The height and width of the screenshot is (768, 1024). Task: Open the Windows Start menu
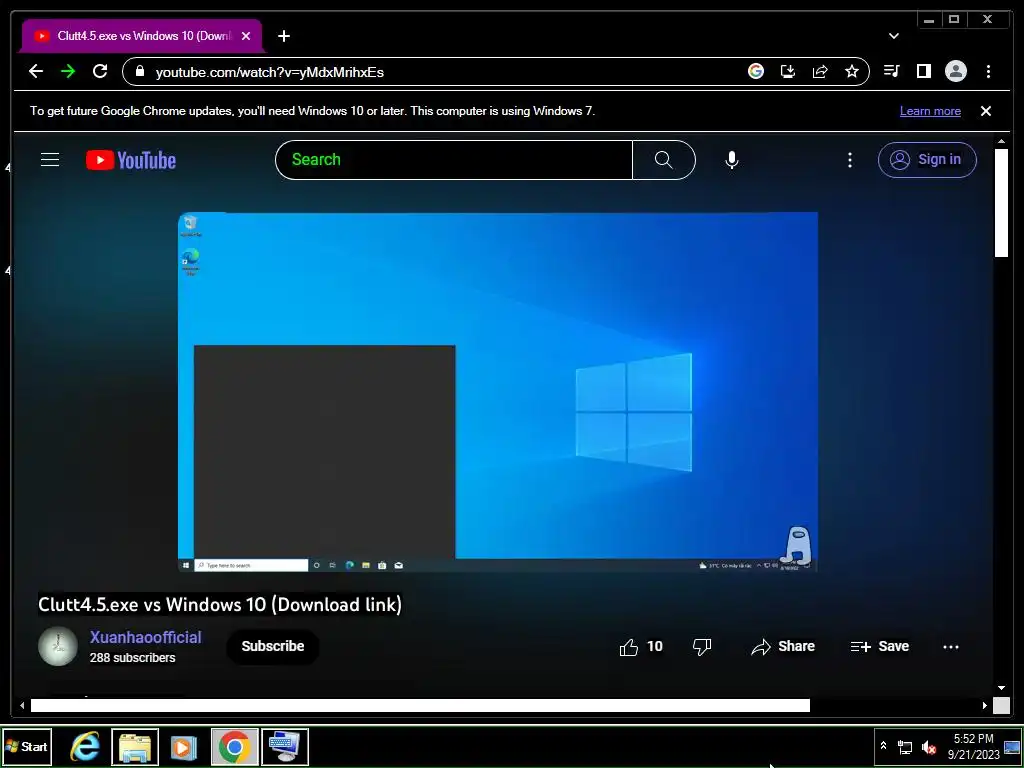(26, 746)
